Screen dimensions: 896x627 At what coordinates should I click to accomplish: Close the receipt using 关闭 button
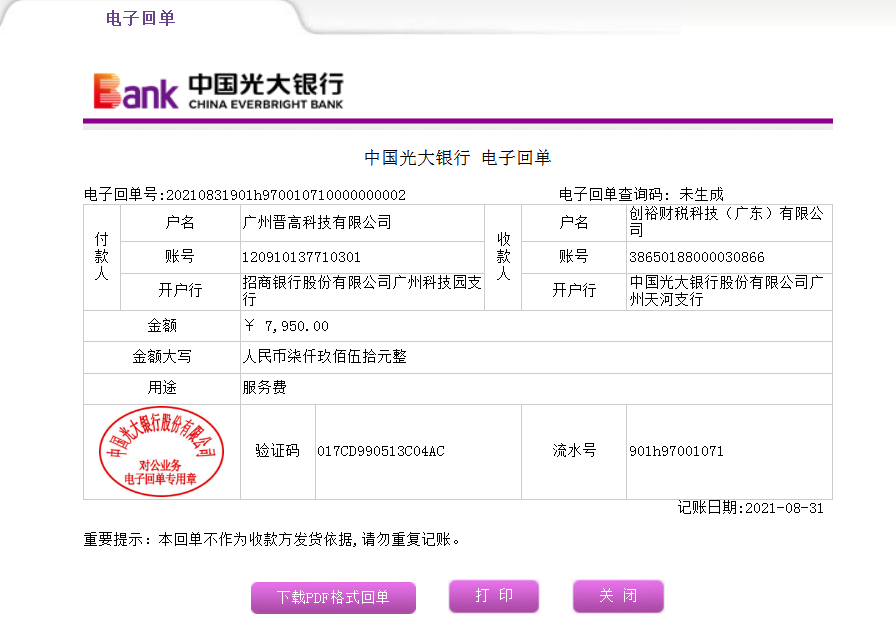pyautogui.click(x=618, y=596)
